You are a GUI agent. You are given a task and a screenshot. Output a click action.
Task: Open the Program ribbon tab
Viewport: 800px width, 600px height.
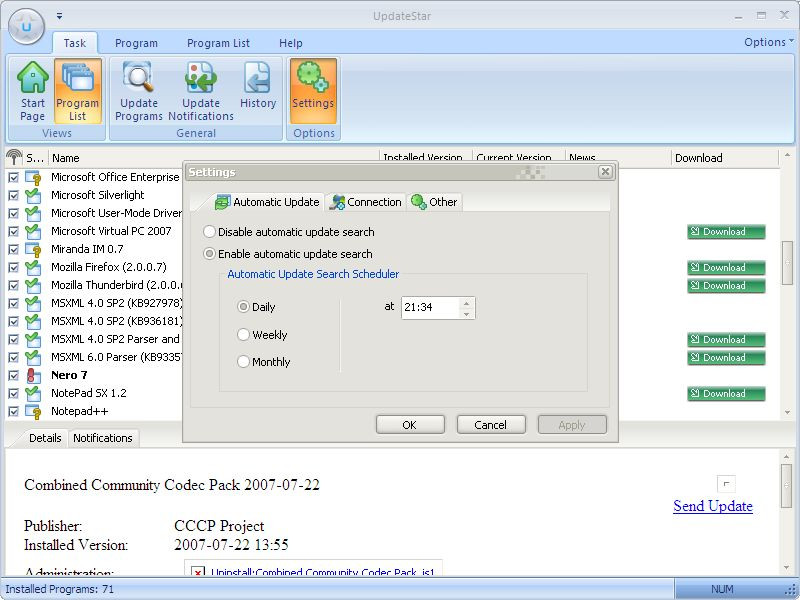136,43
